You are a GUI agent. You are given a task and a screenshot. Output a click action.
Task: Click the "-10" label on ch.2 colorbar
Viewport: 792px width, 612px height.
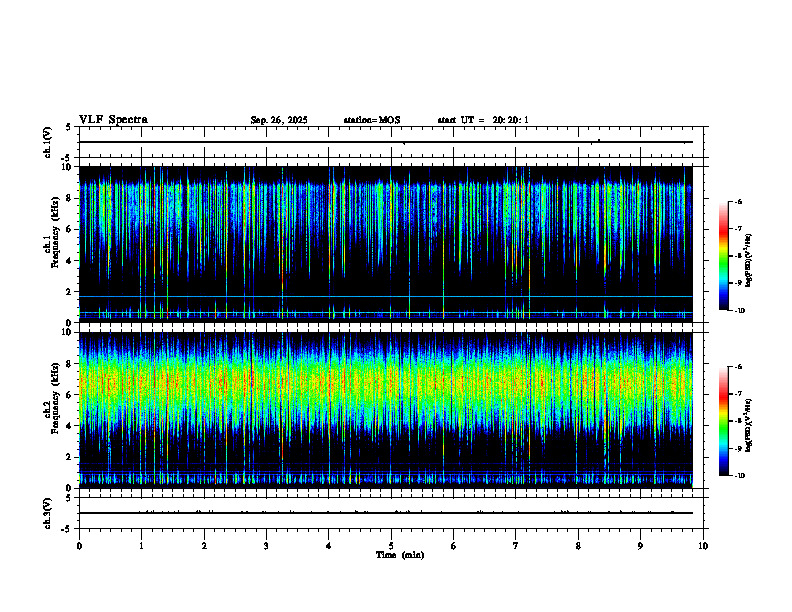pos(740,476)
